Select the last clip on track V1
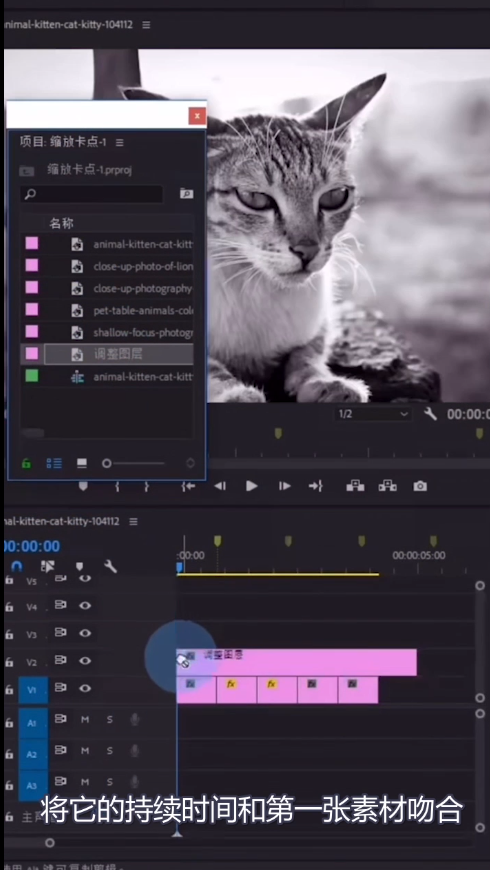 click(x=358, y=690)
